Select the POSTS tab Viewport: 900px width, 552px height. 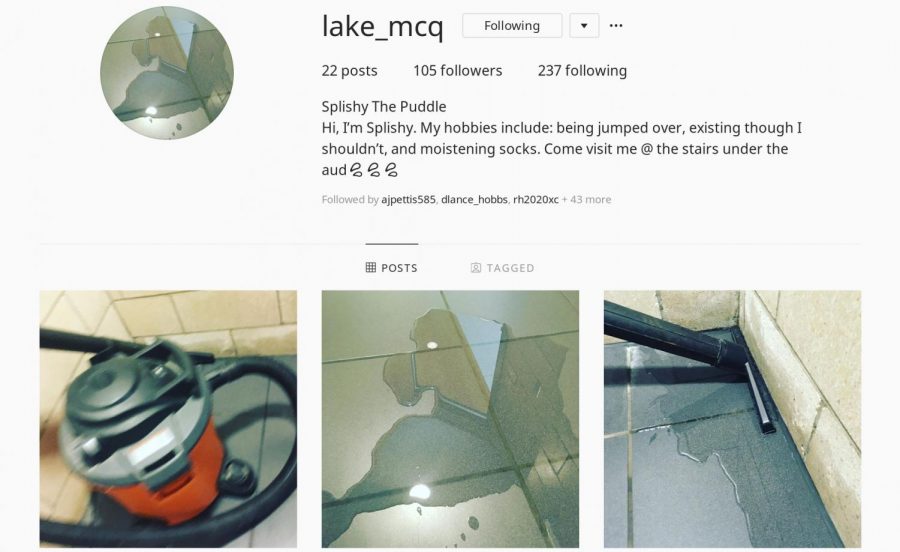coord(392,268)
